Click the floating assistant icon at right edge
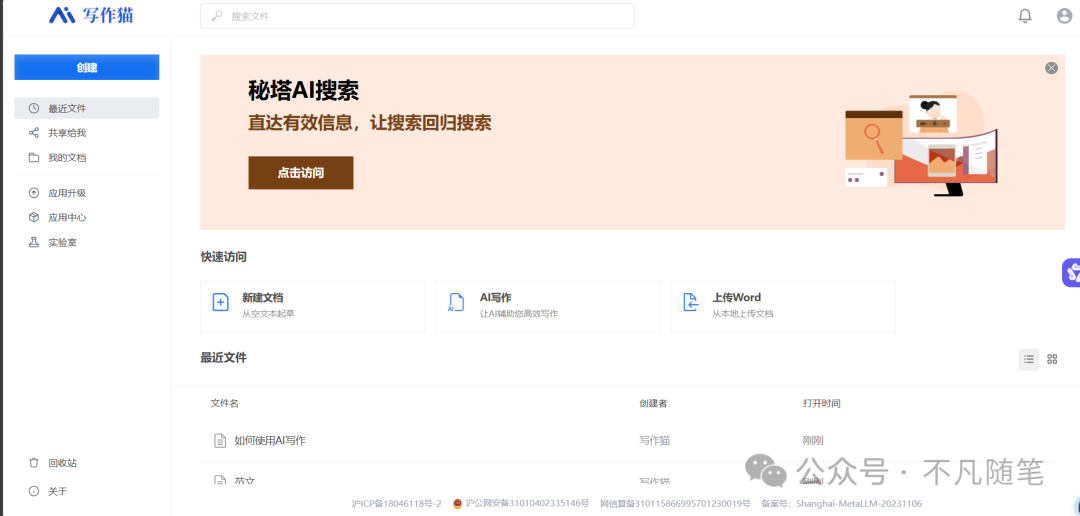The image size is (1080, 516). pyautogui.click(x=1071, y=273)
